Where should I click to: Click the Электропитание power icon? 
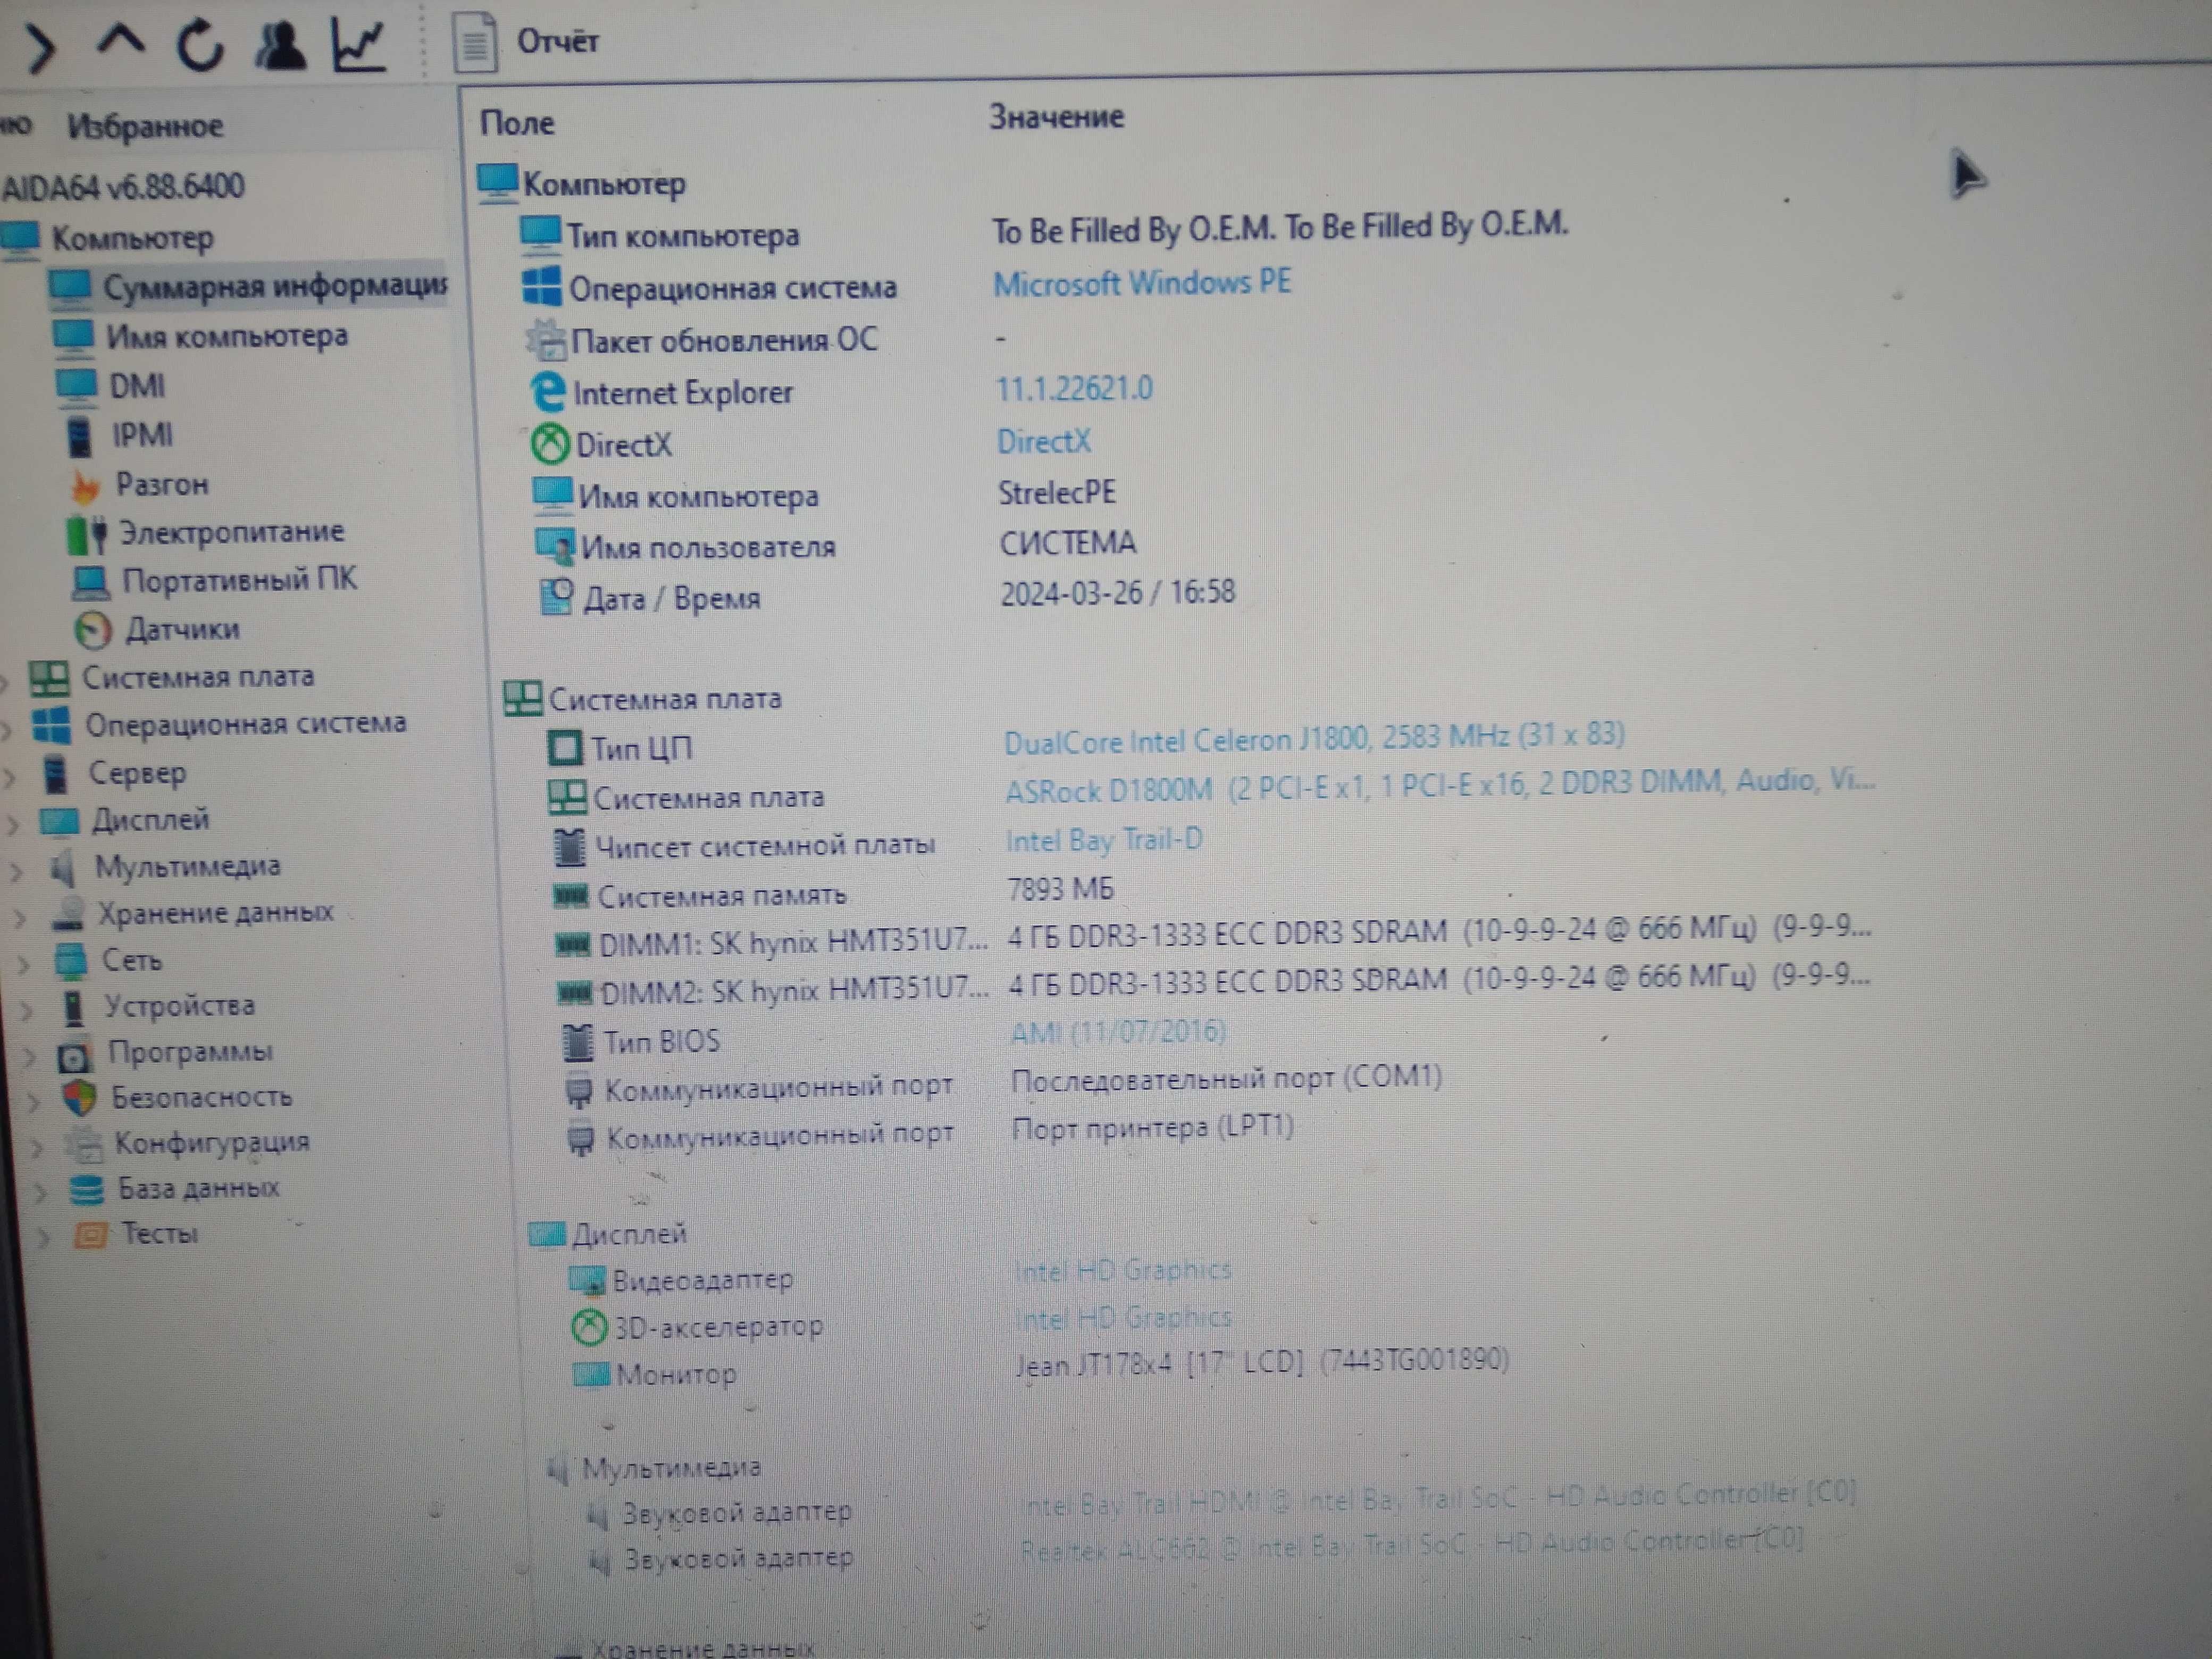point(87,534)
